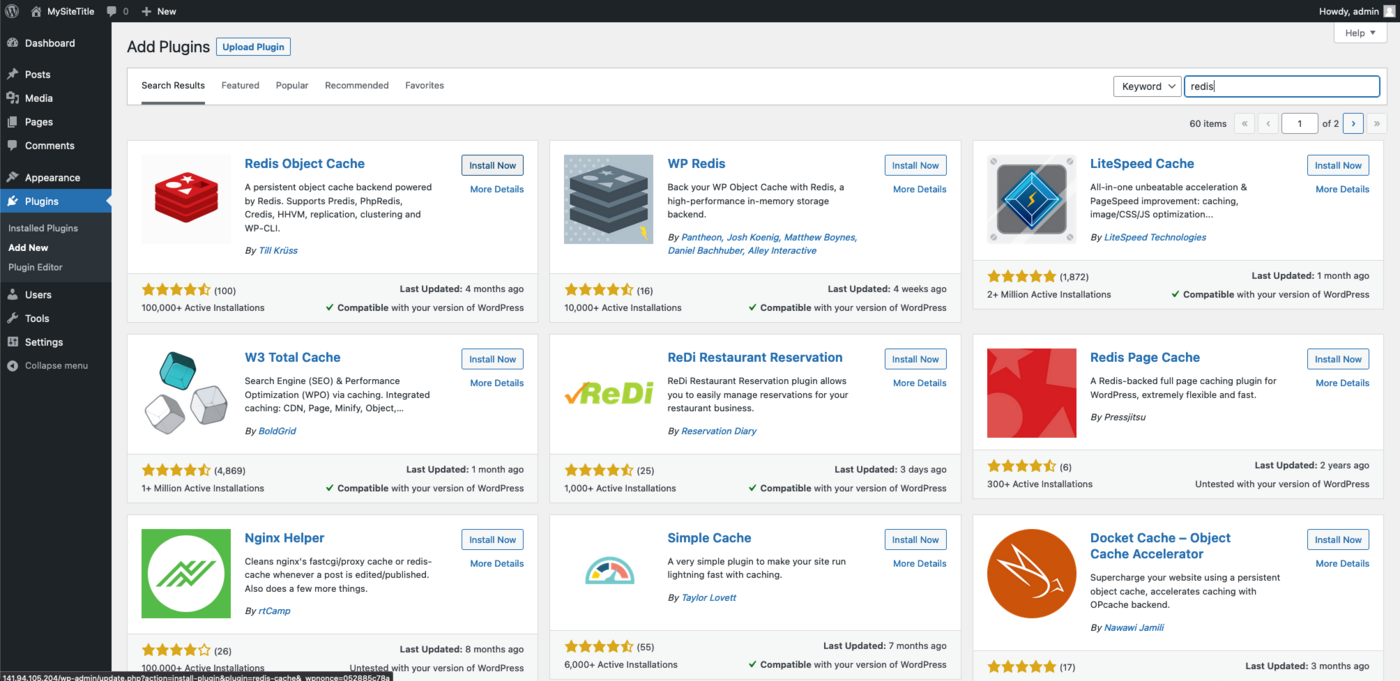The image size is (1400, 681).
Task: Select the Dashboard icon in the sidebar
Action: [15, 43]
